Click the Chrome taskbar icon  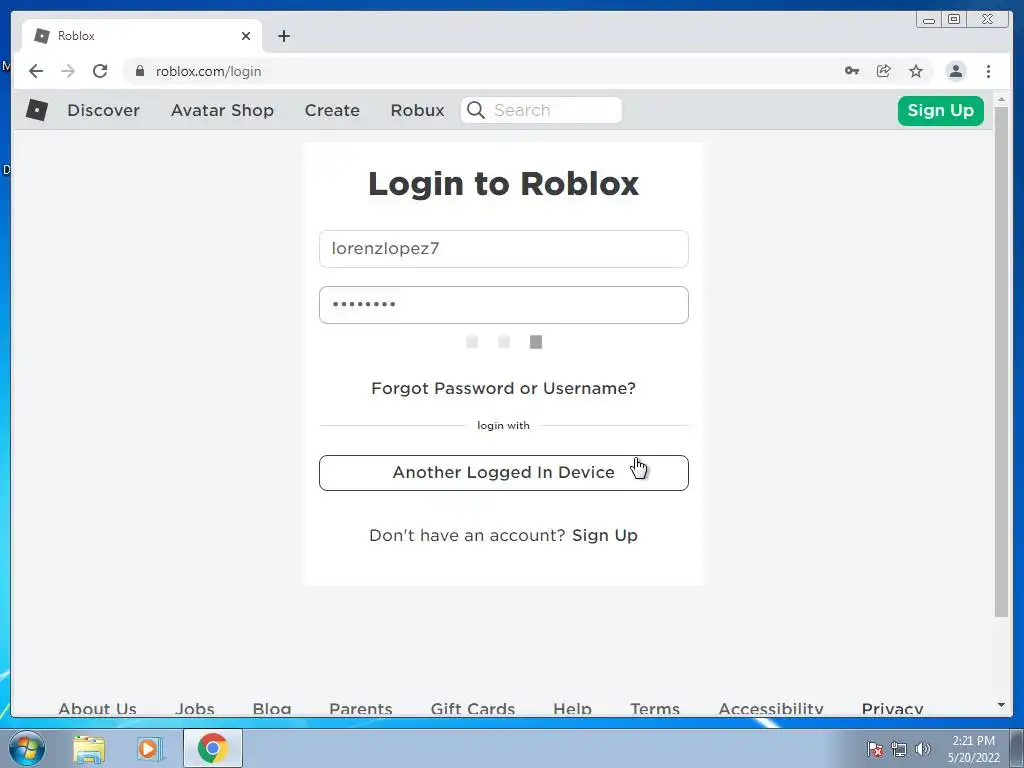(212, 748)
